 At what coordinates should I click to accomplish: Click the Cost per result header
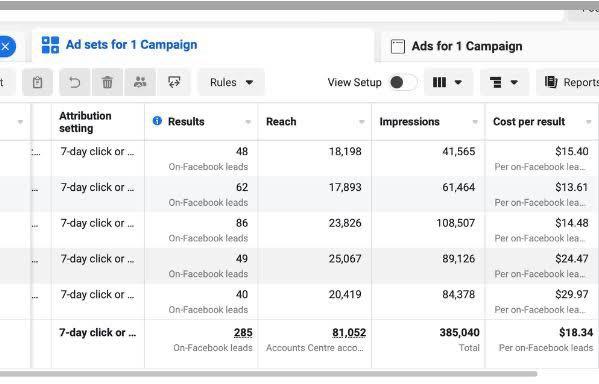(x=529, y=122)
